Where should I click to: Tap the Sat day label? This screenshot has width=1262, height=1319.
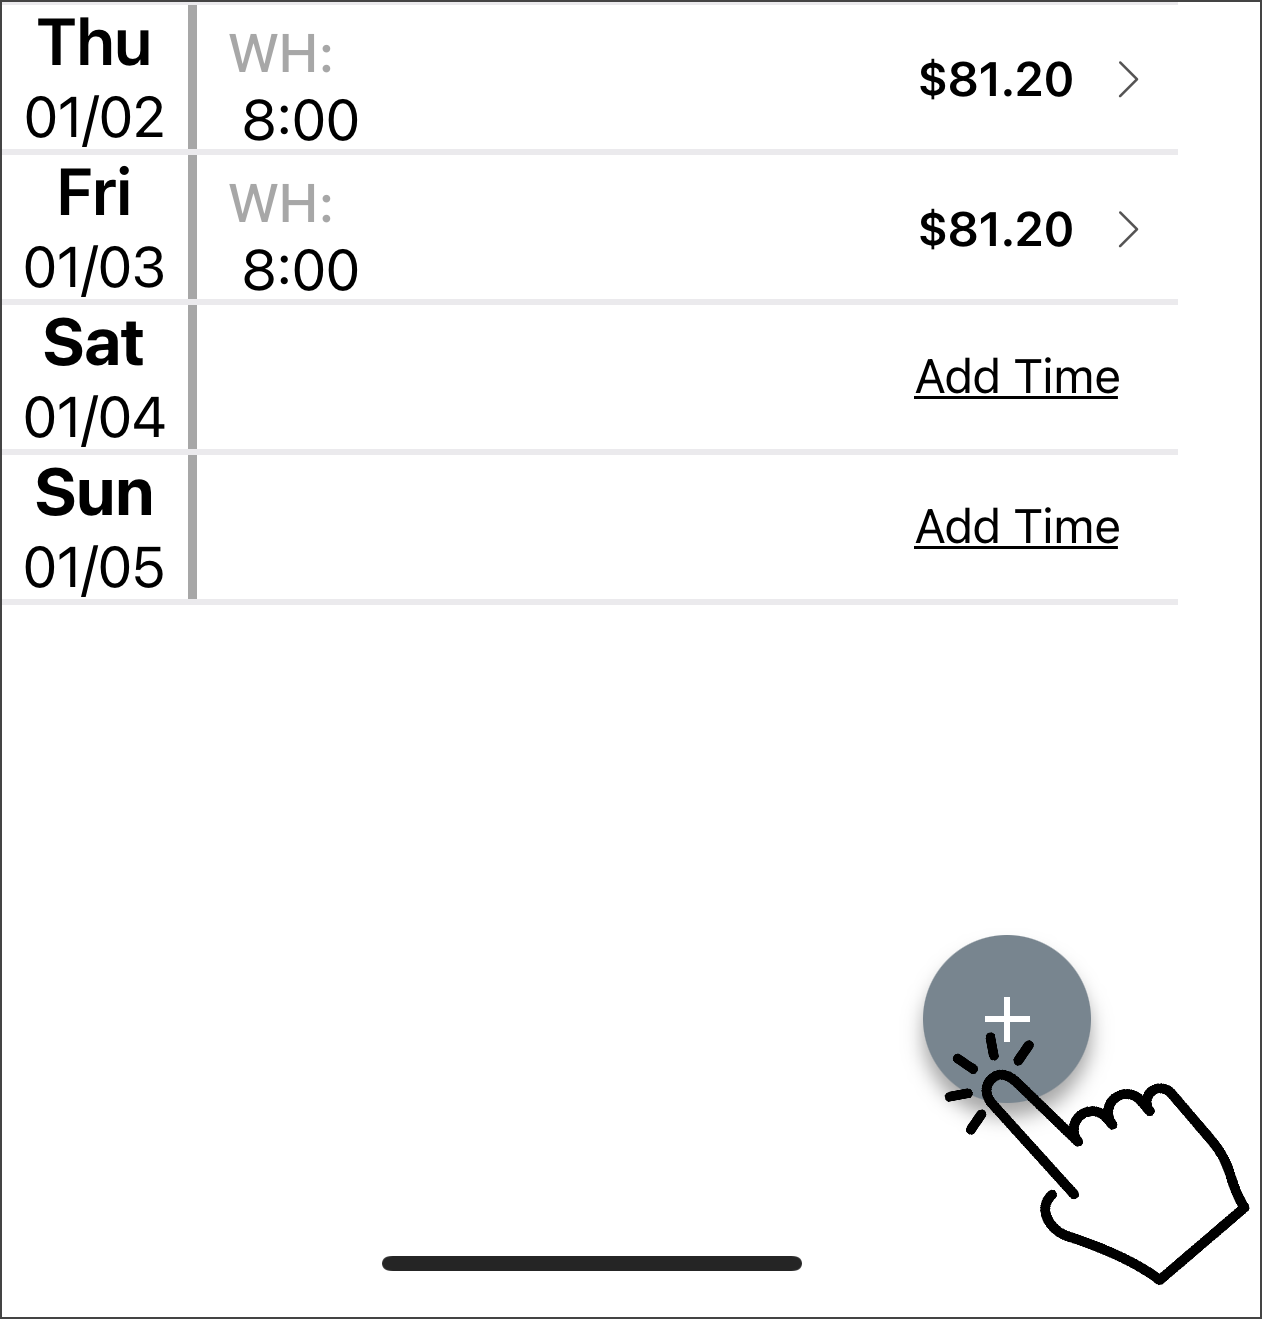pyautogui.click(x=94, y=343)
